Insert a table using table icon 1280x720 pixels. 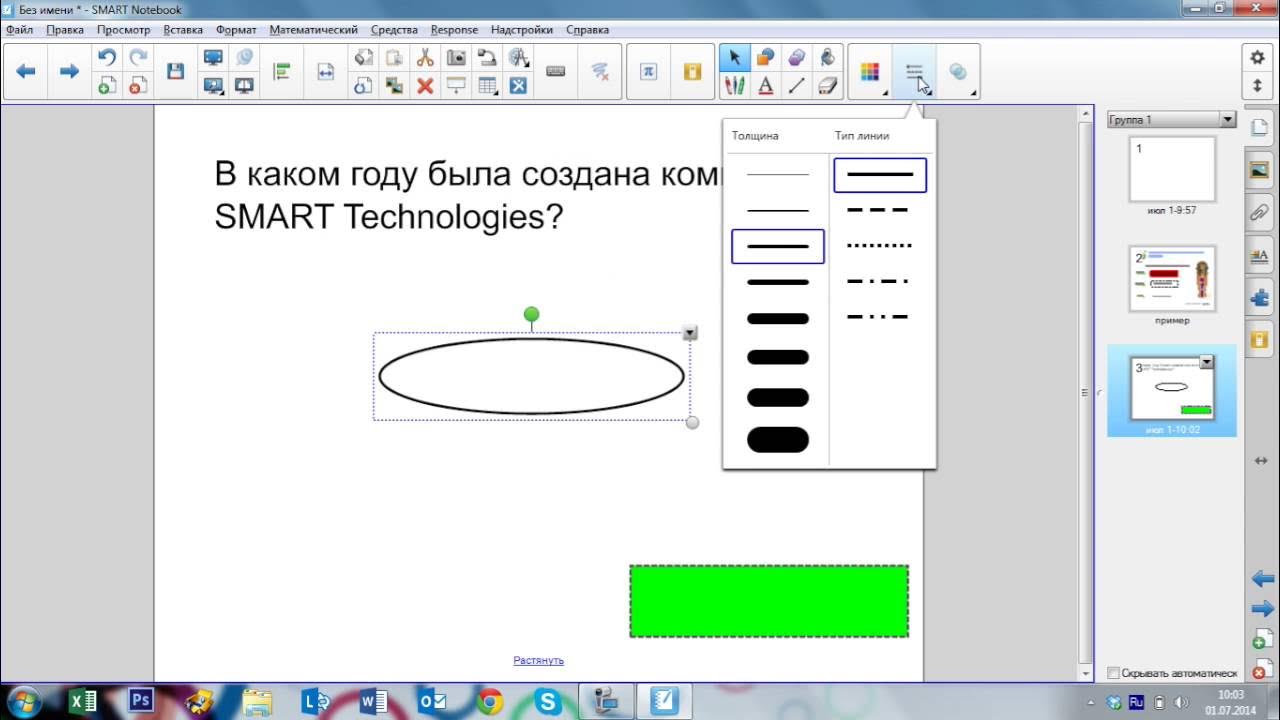(x=487, y=86)
